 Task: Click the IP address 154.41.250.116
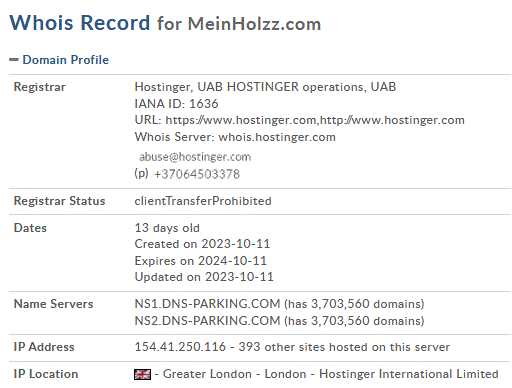pos(180,347)
